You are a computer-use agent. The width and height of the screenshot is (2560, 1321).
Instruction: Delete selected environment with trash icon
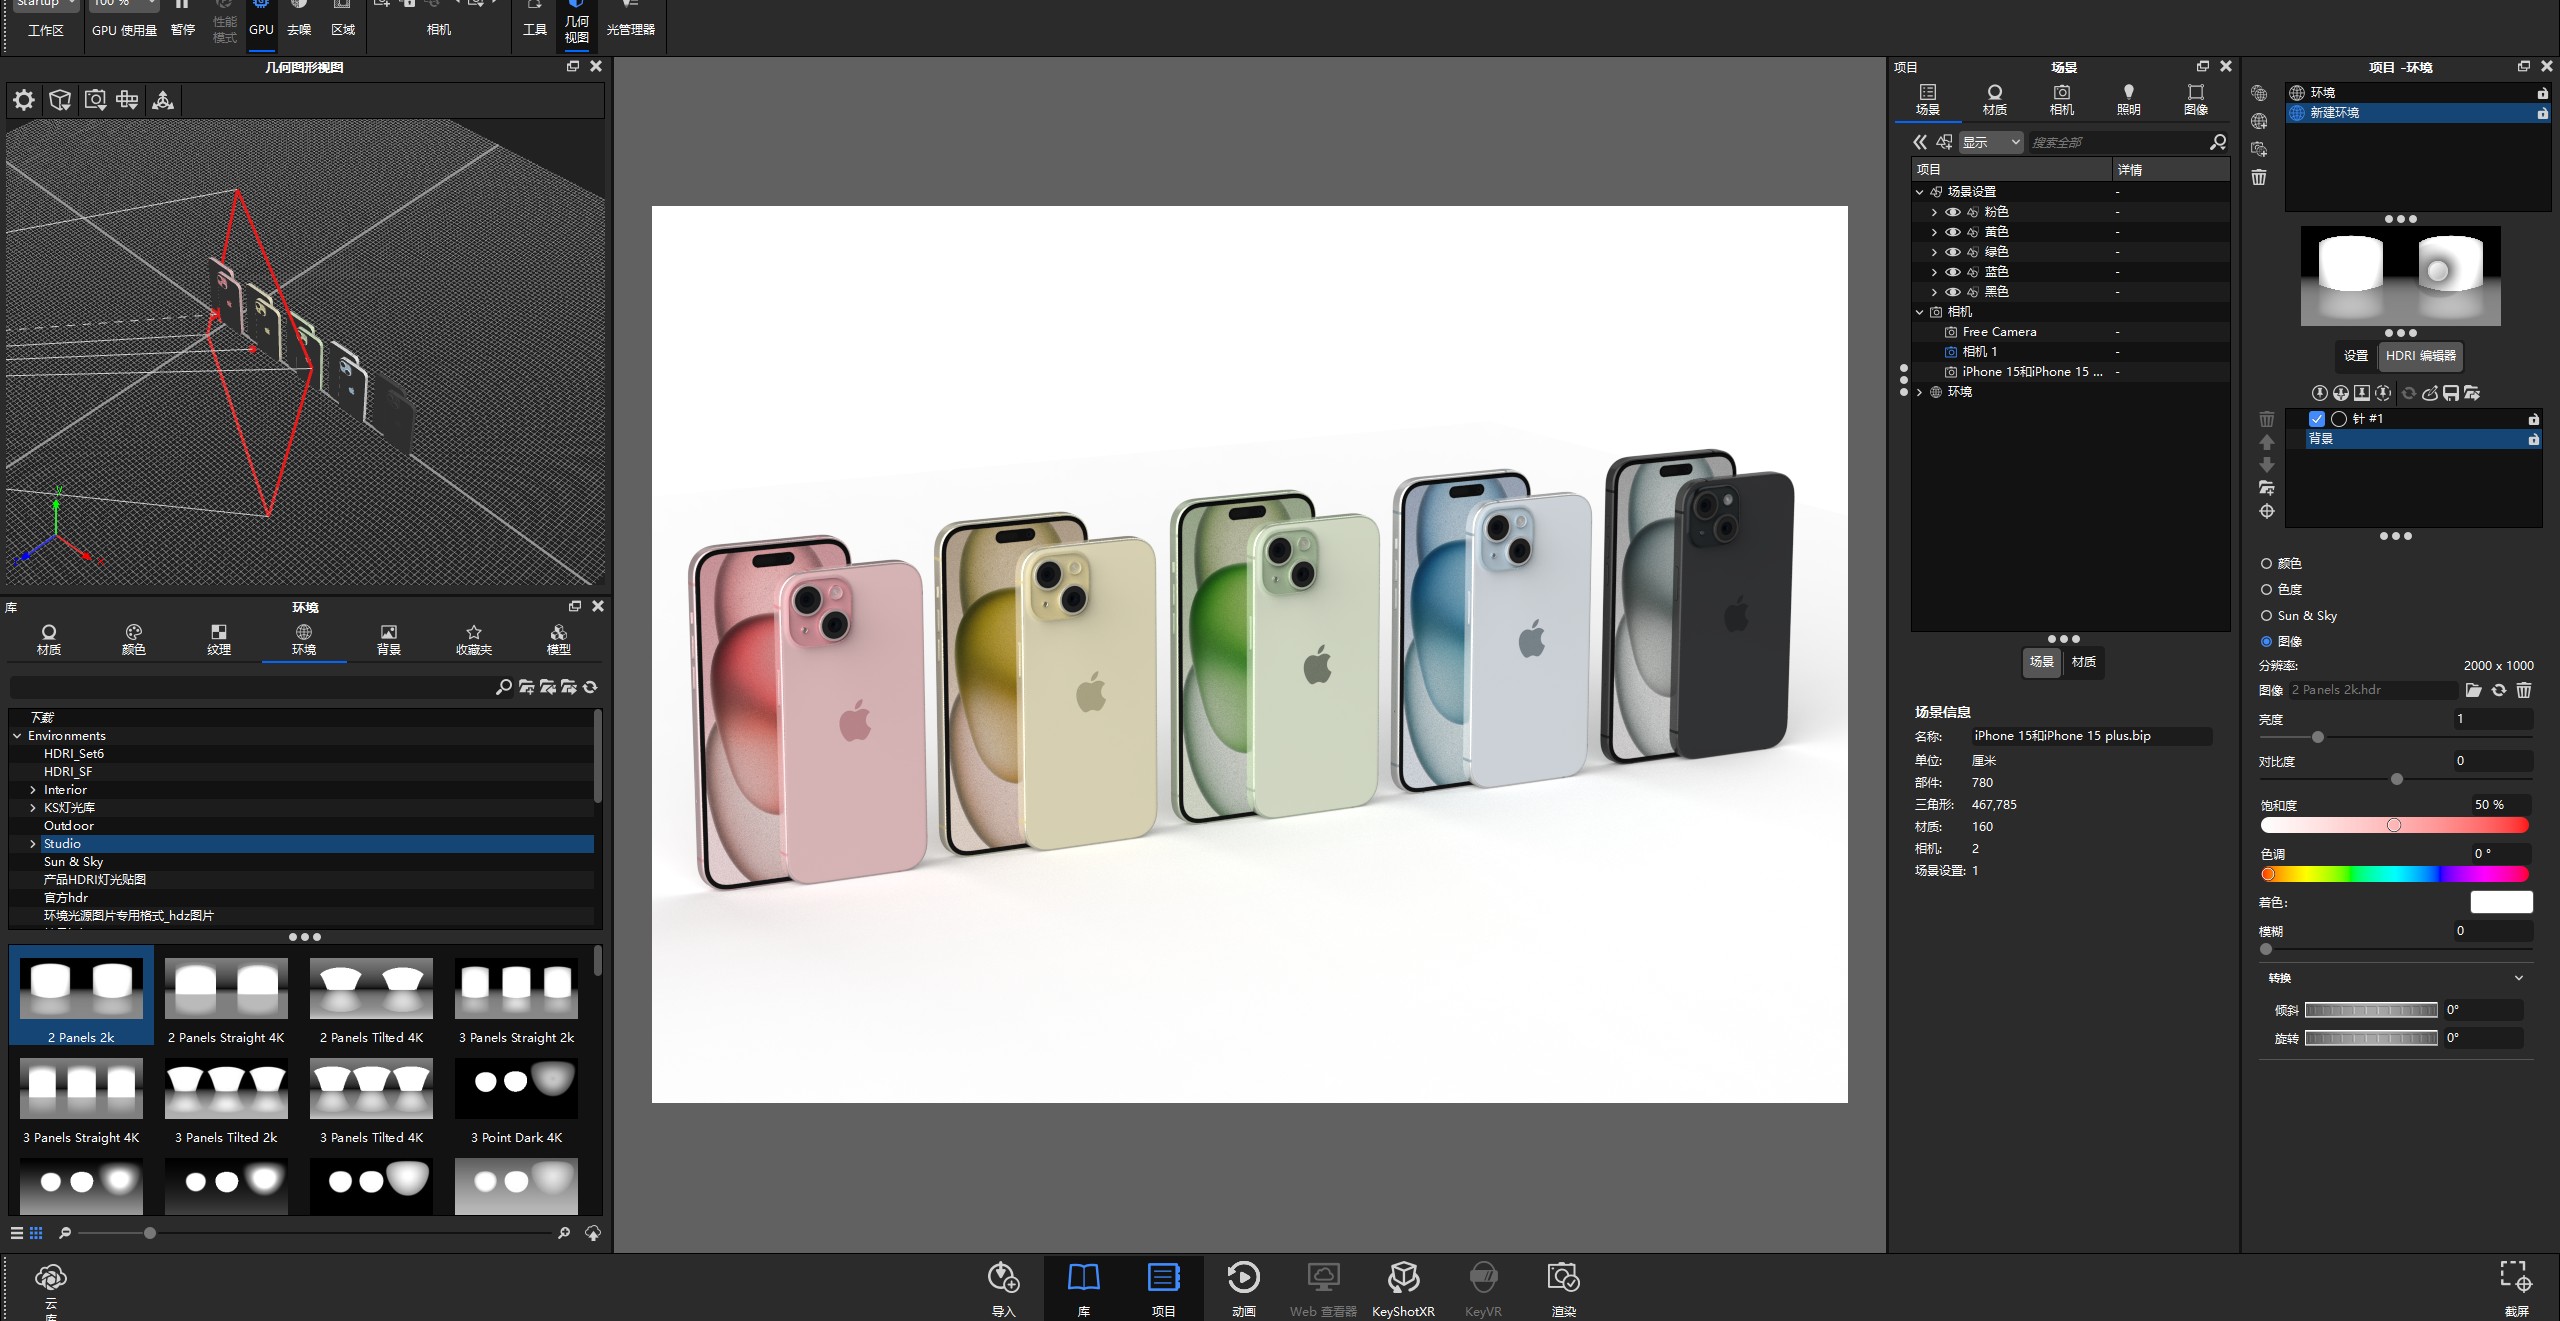pos(2259,177)
